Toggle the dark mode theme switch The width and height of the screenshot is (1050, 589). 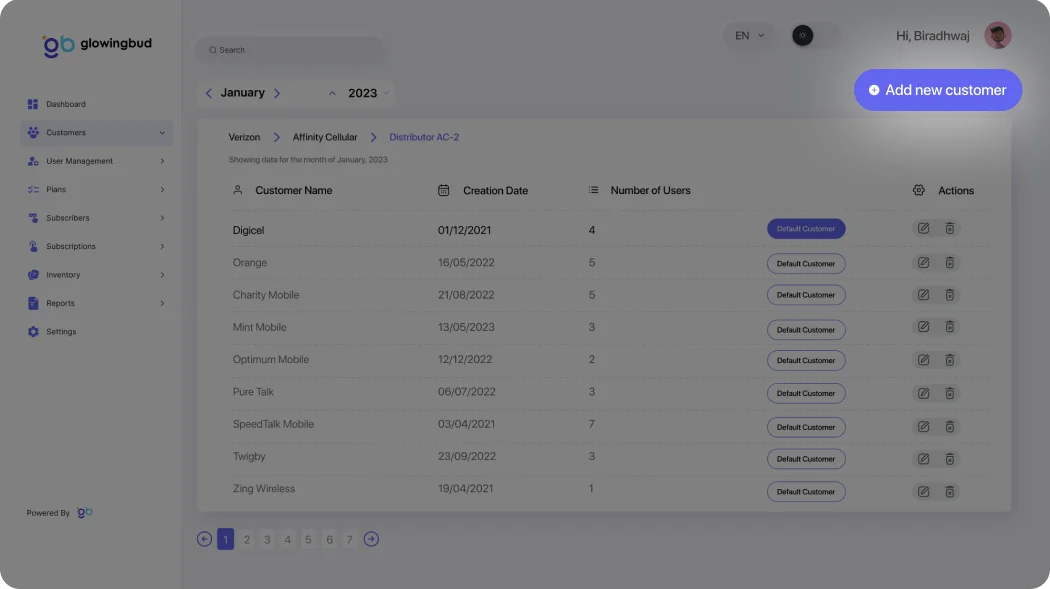point(814,36)
